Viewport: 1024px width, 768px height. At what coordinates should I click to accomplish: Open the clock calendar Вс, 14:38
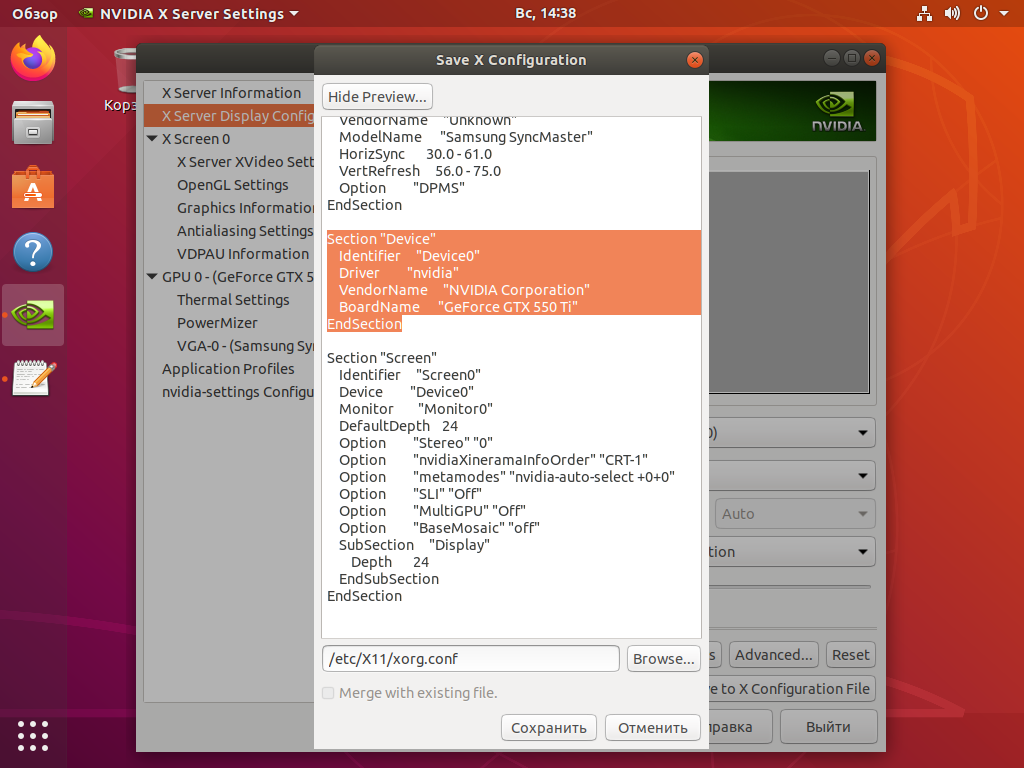(545, 13)
